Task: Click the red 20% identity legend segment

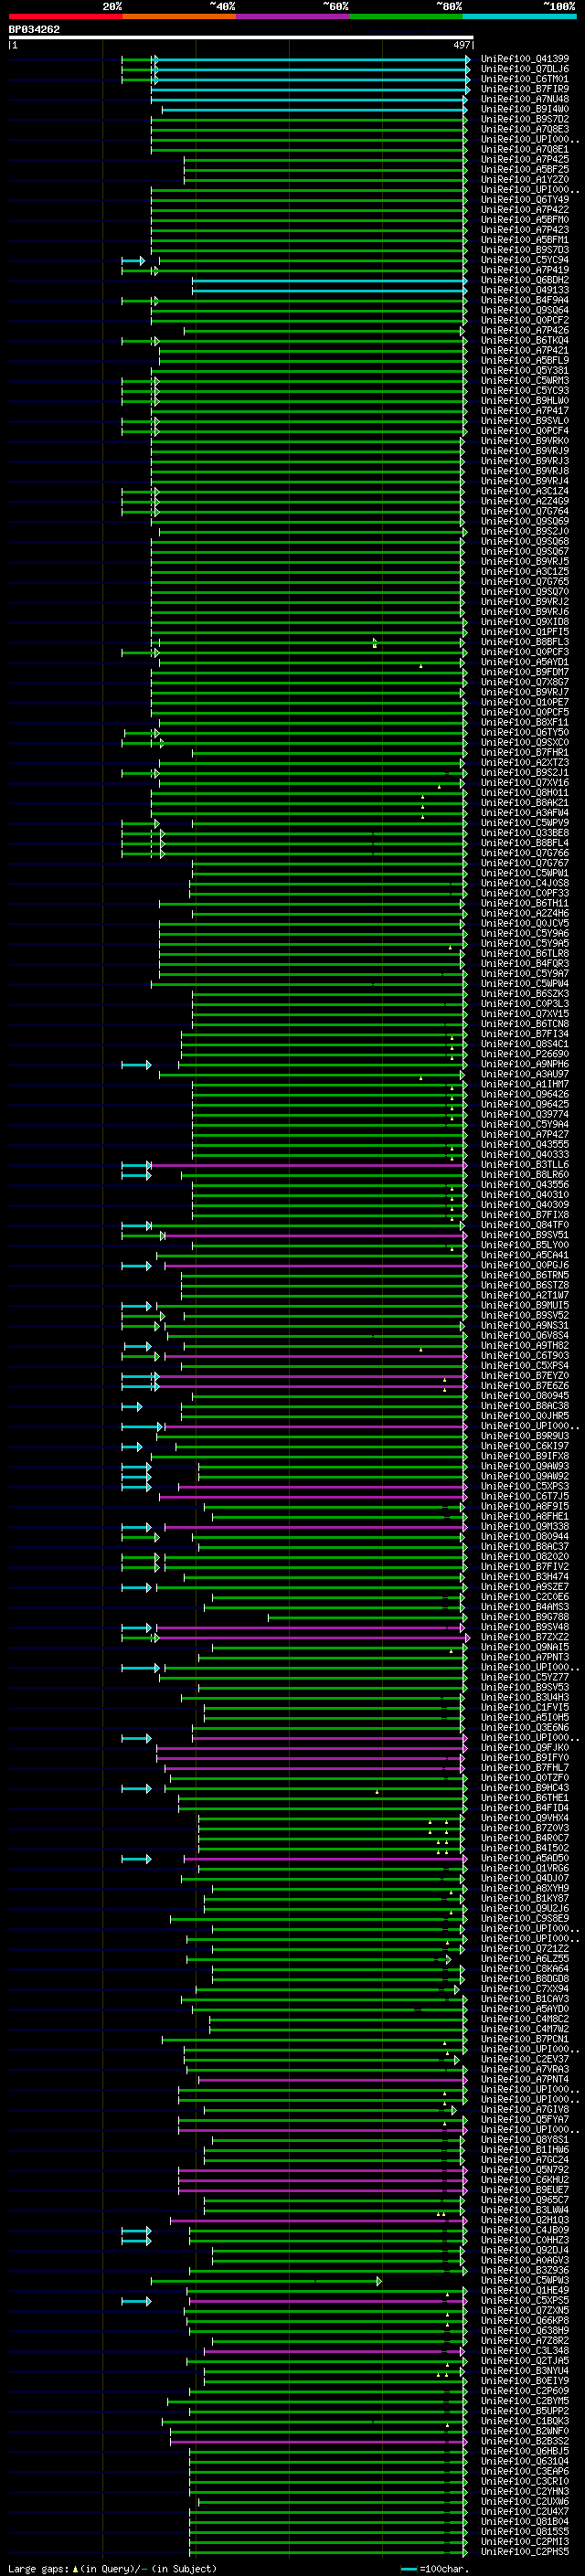Action: coord(65,16)
